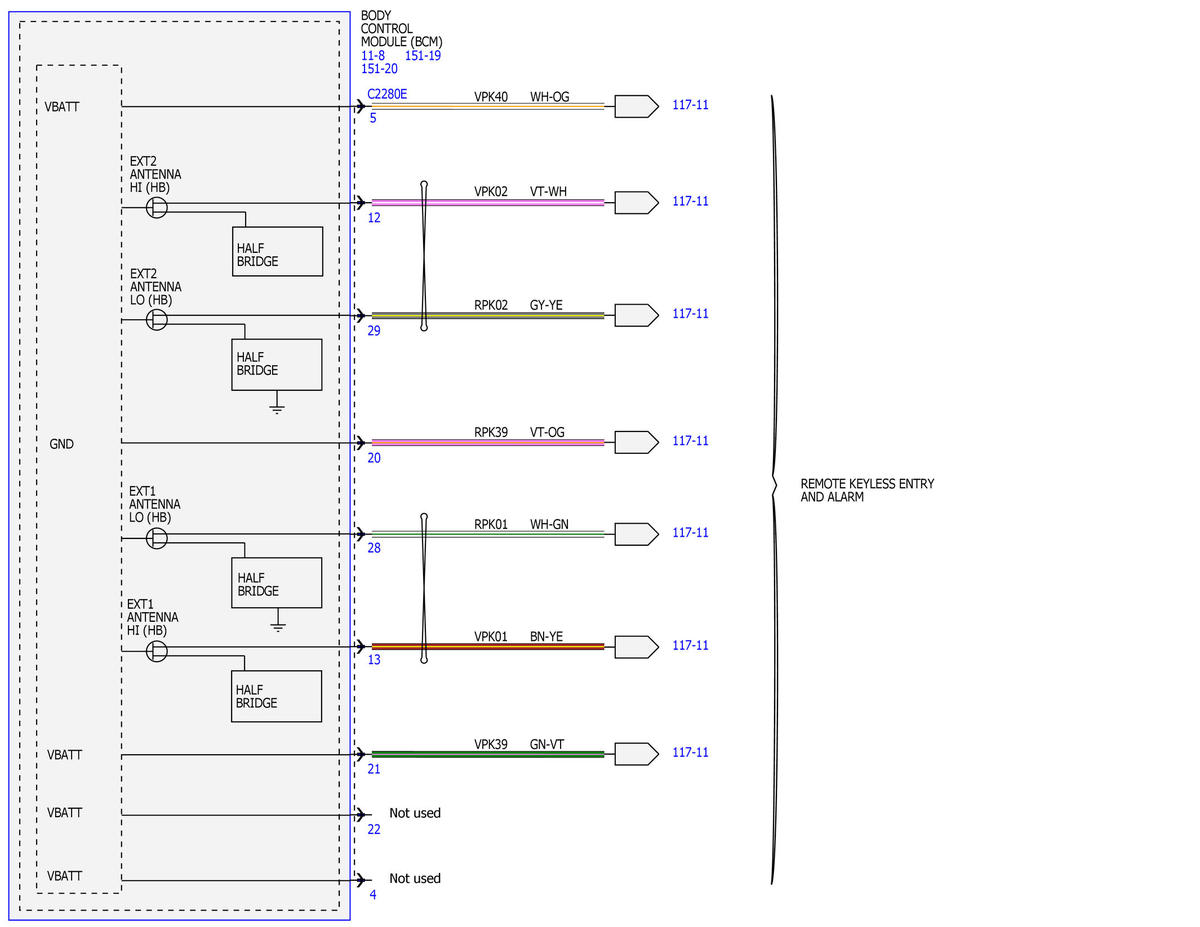Click the EXT2 ANTENNA HI circle symbol
1200x927 pixels.
[157, 207]
